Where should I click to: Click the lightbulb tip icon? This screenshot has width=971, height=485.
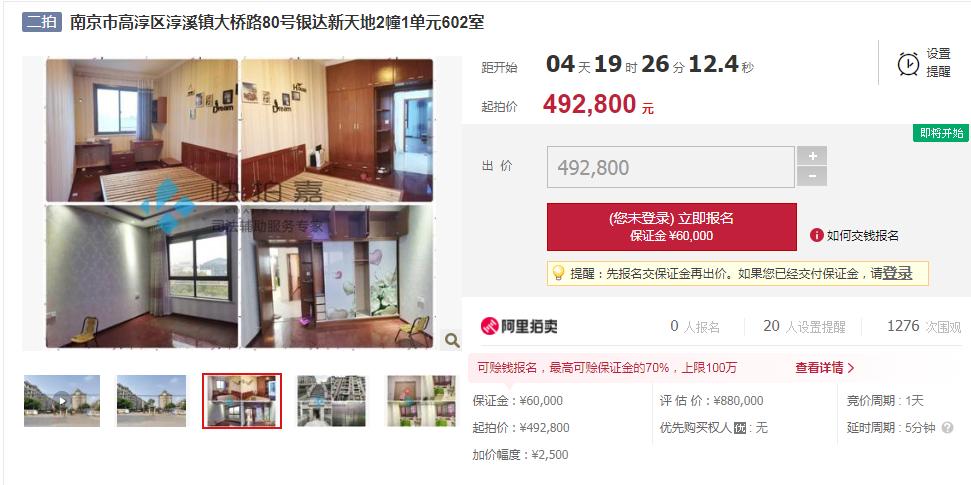(x=558, y=273)
